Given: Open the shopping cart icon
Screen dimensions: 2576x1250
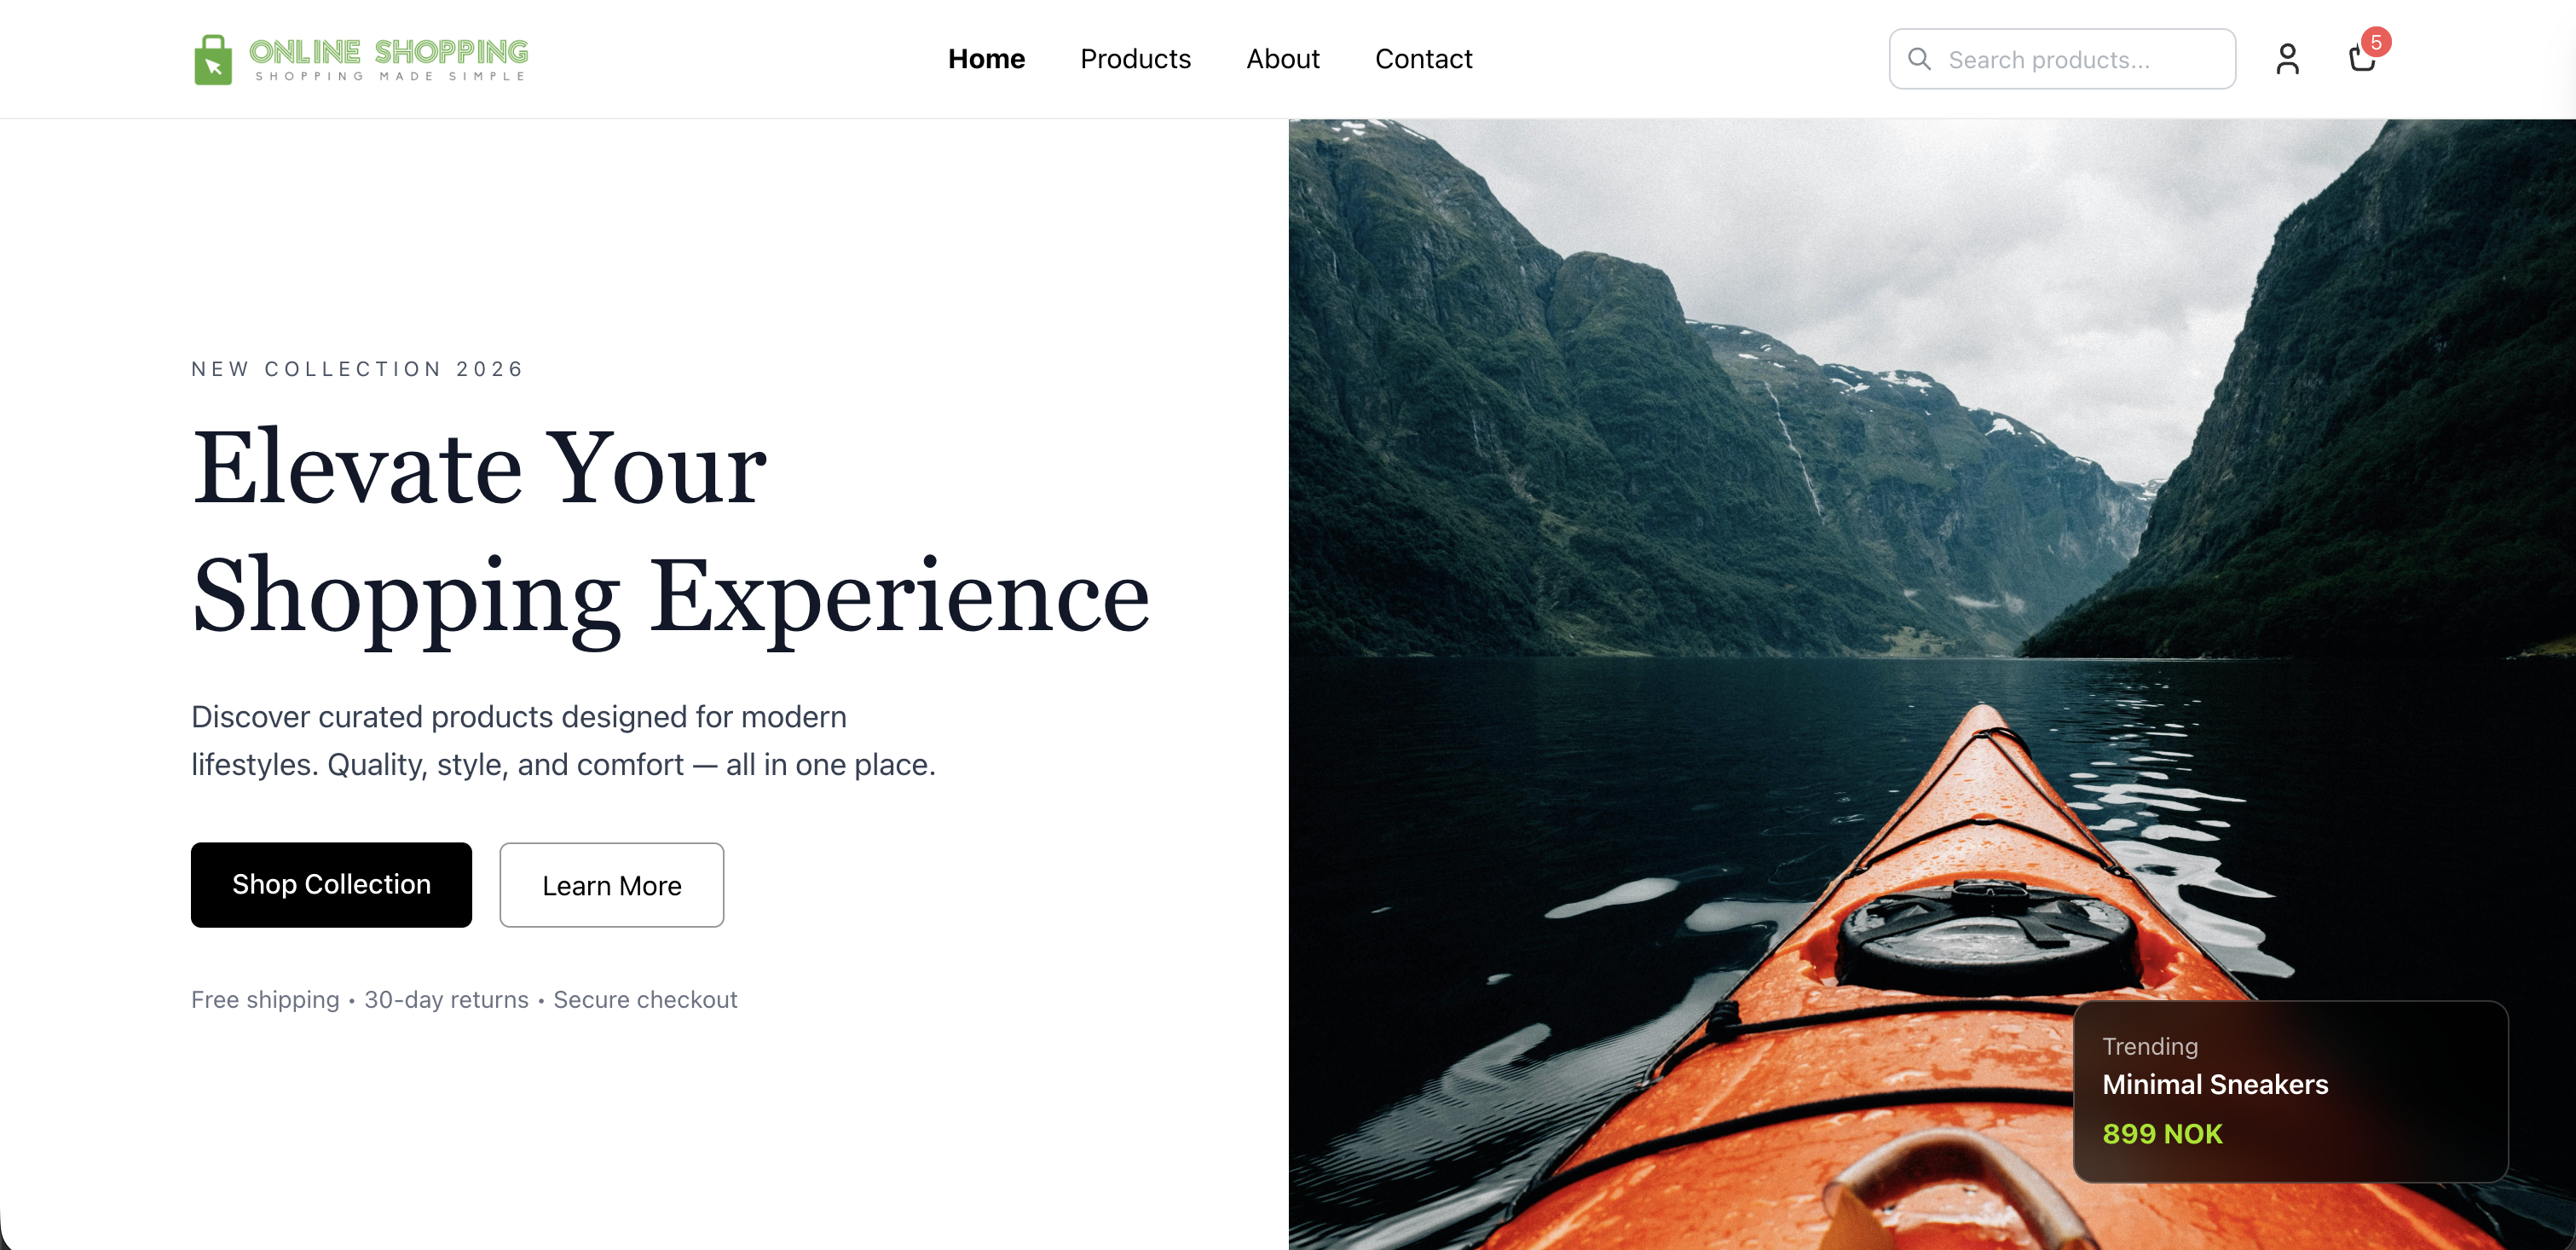Looking at the screenshot, I should coord(2362,60).
